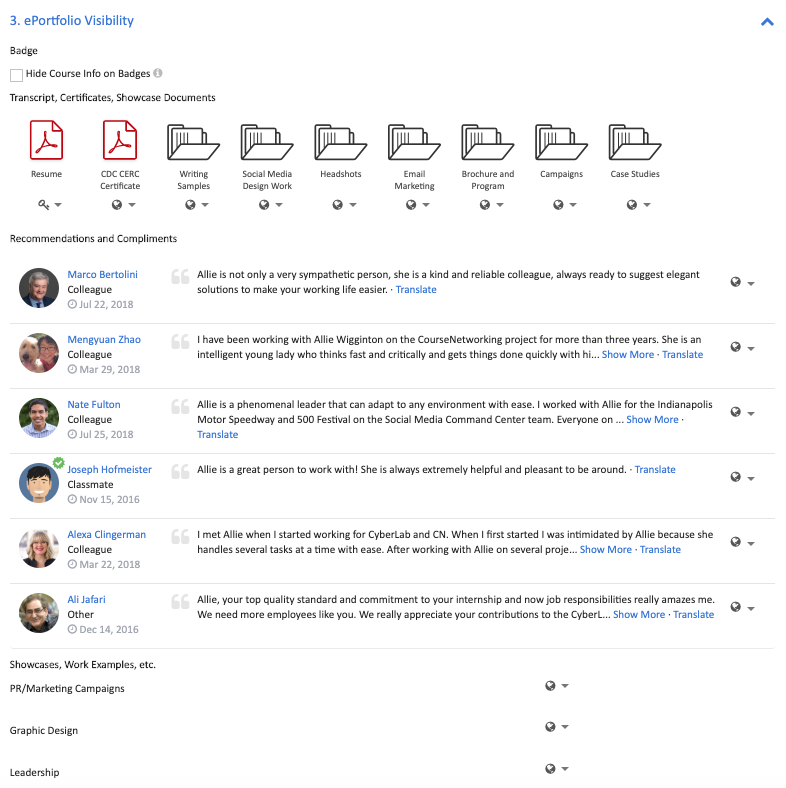
Task: Open visibility dropdown arrow under Brochure and Program
Action: (x=500, y=205)
